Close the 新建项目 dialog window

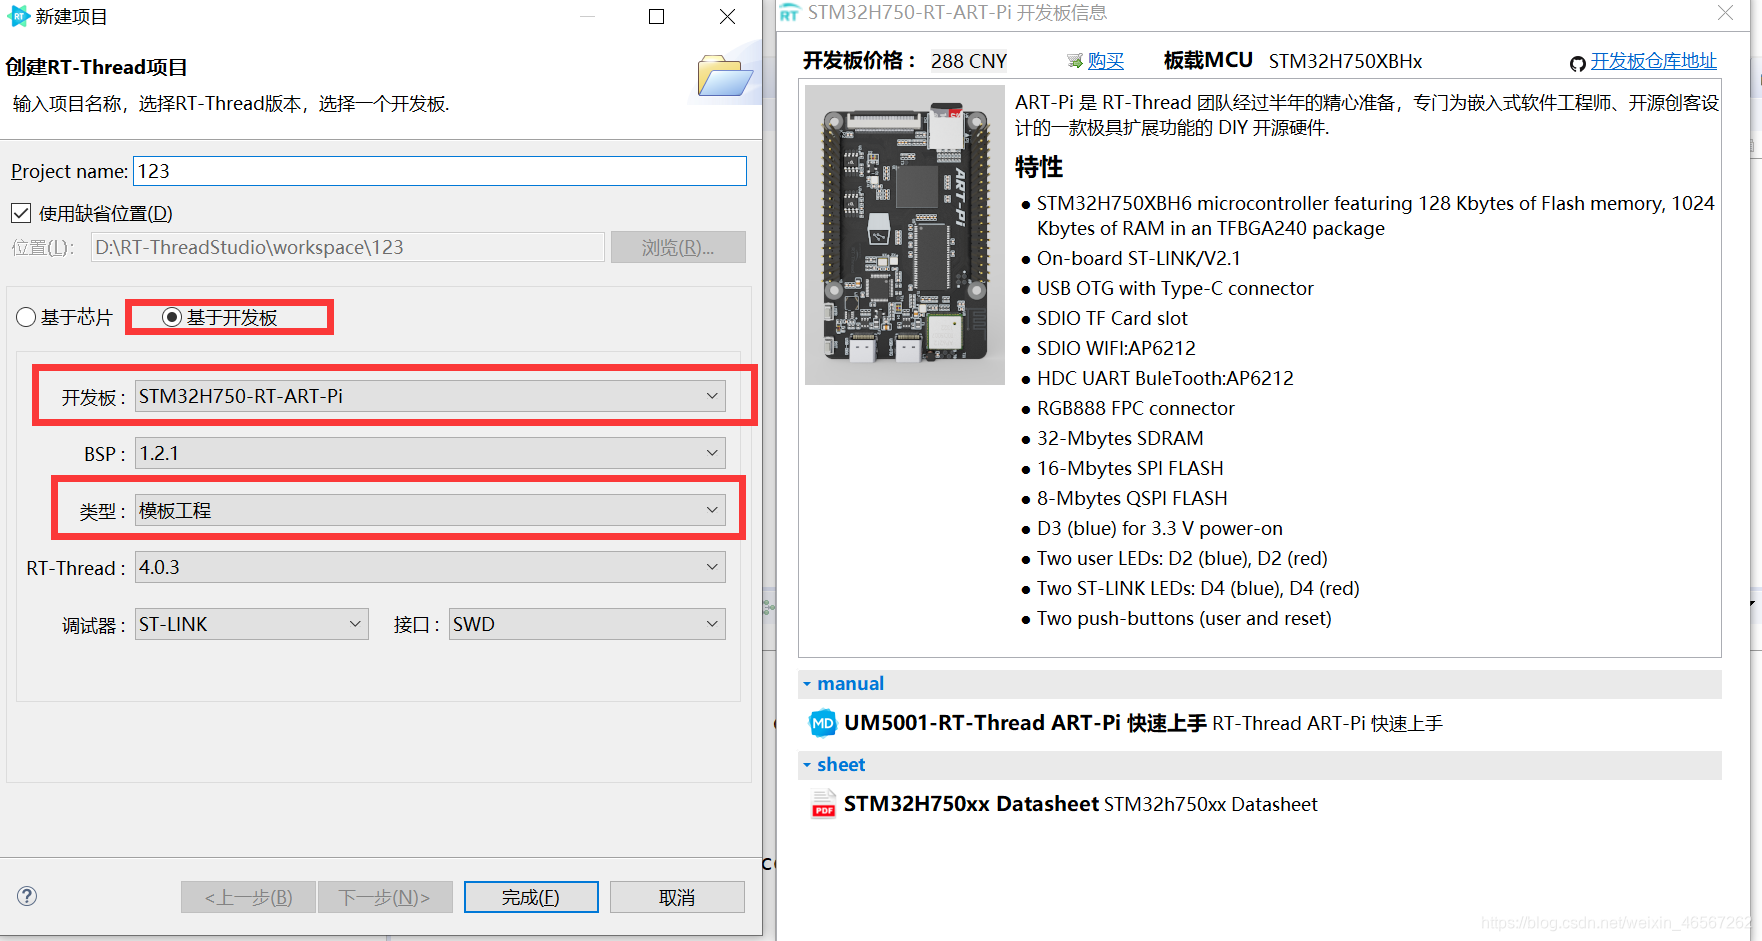coord(728,16)
